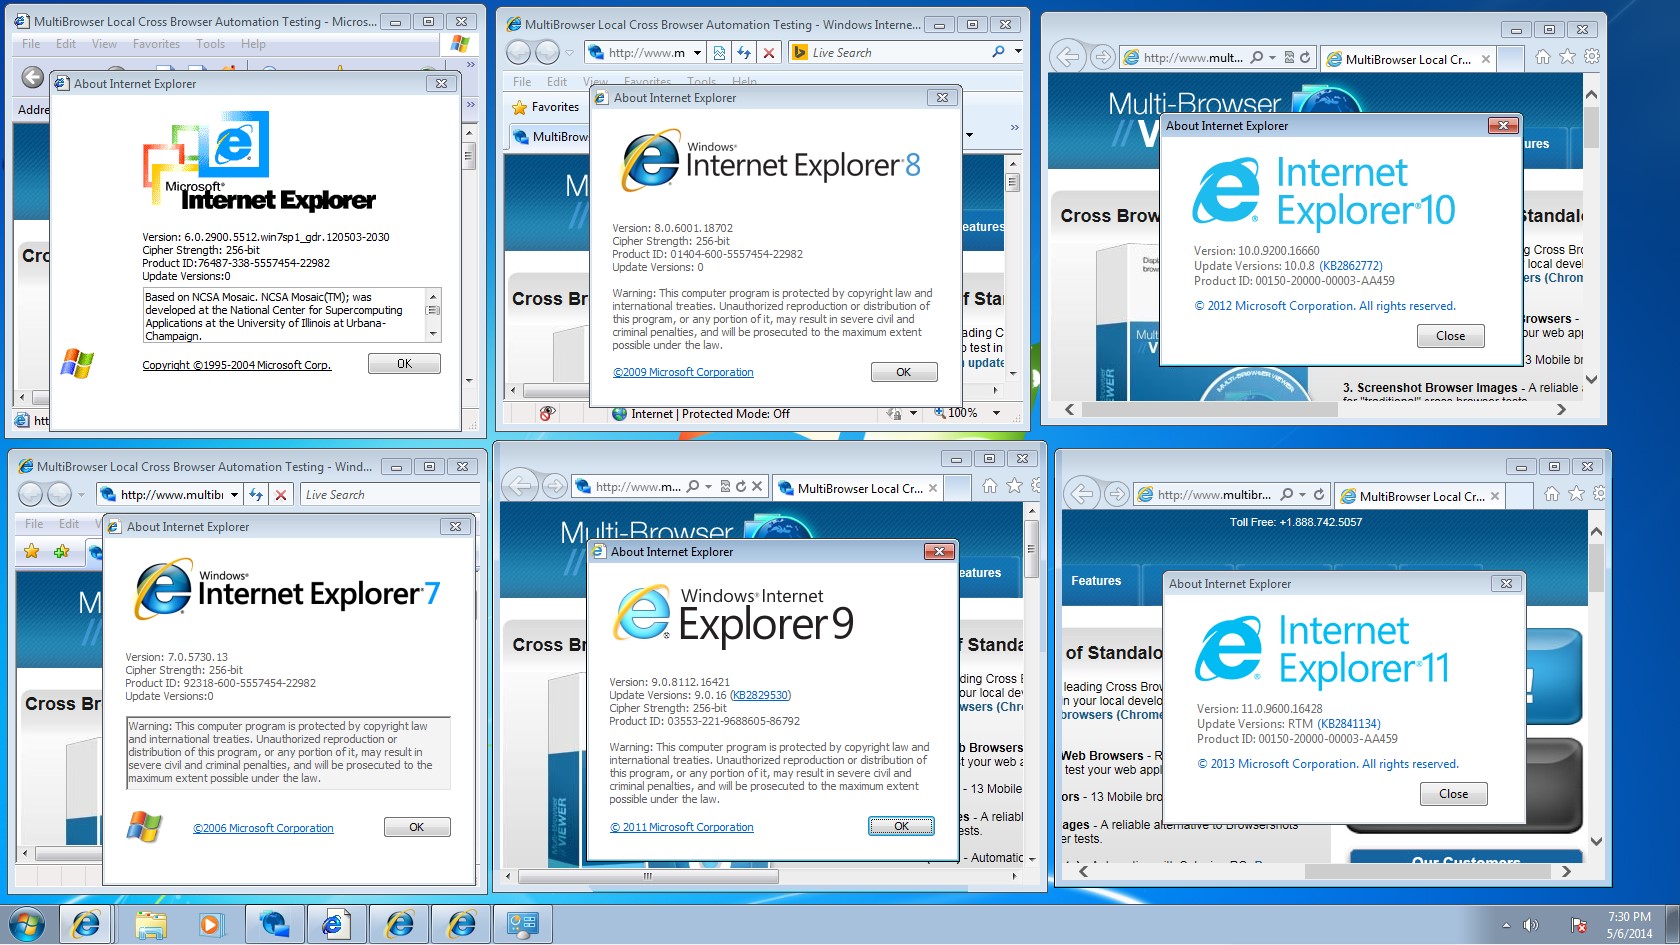This screenshot has width=1680, height=945.
Task: Open the address bar dropdown in the IE8 window
Action: coord(697,52)
